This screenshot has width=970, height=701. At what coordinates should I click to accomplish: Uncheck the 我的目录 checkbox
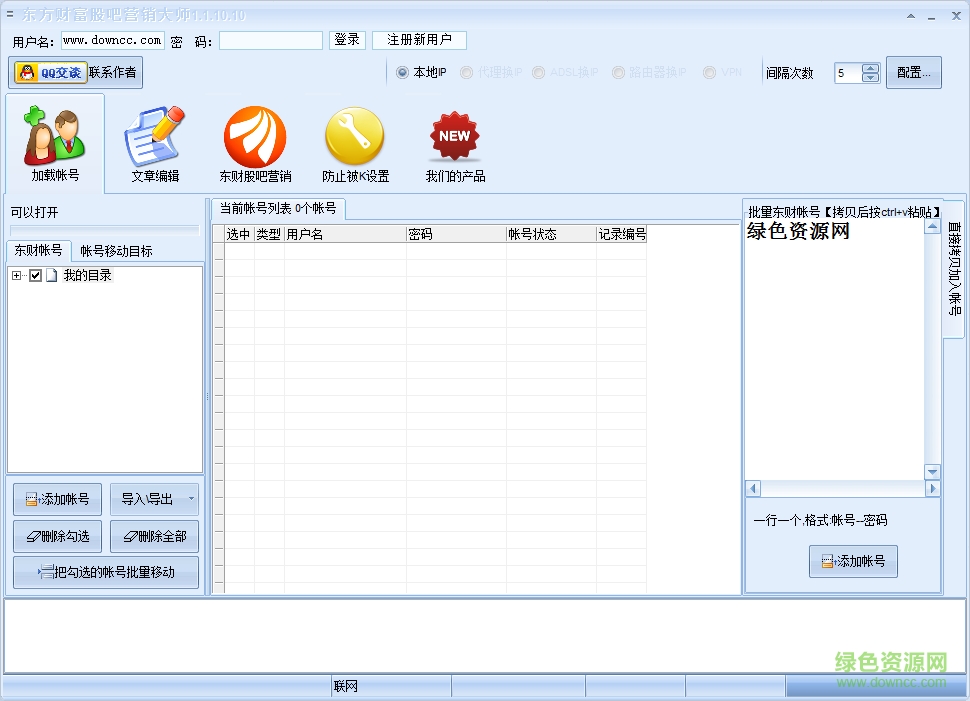tap(35, 274)
